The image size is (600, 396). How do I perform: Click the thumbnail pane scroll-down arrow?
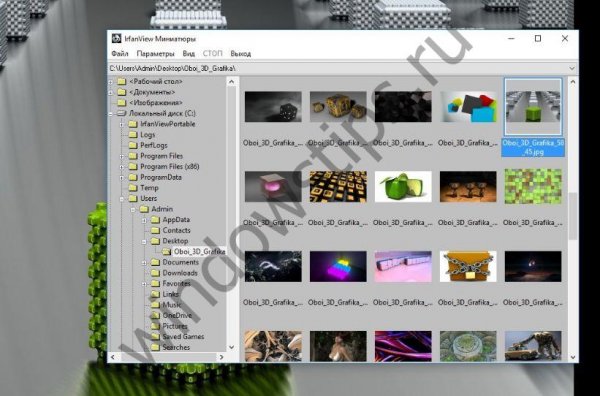572,357
